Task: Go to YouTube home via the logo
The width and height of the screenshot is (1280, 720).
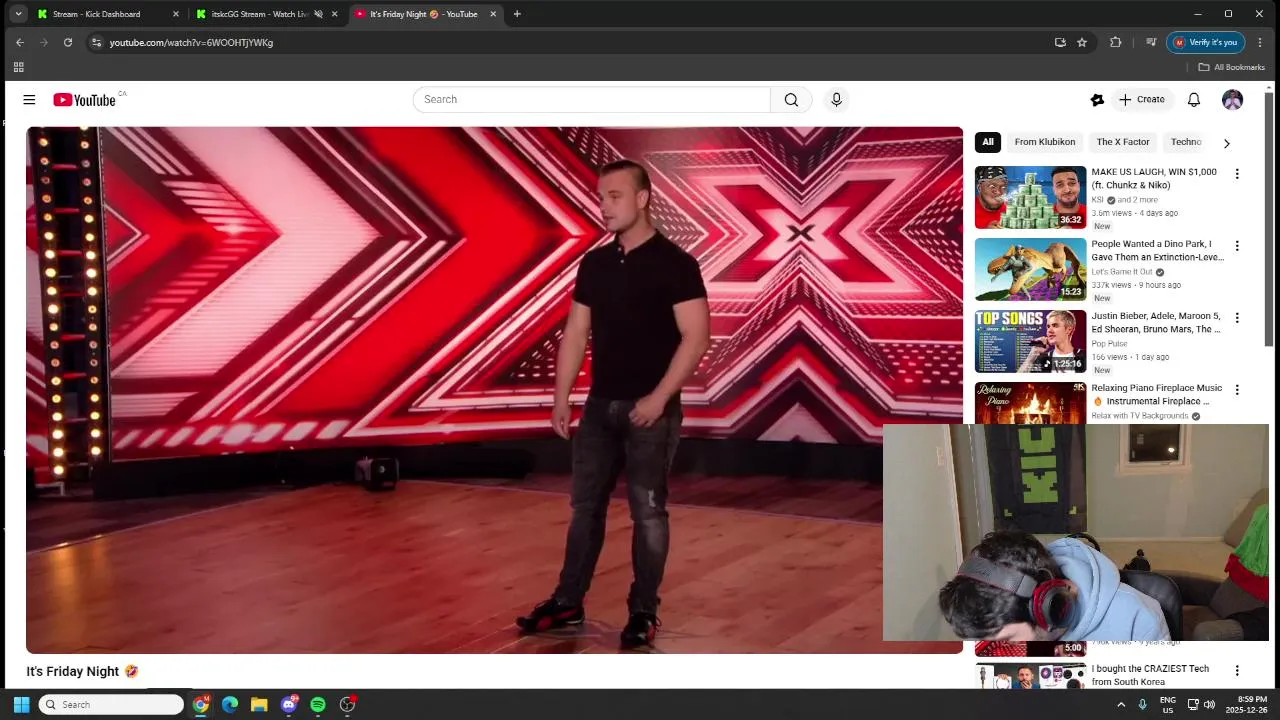Action: (85, 100)
